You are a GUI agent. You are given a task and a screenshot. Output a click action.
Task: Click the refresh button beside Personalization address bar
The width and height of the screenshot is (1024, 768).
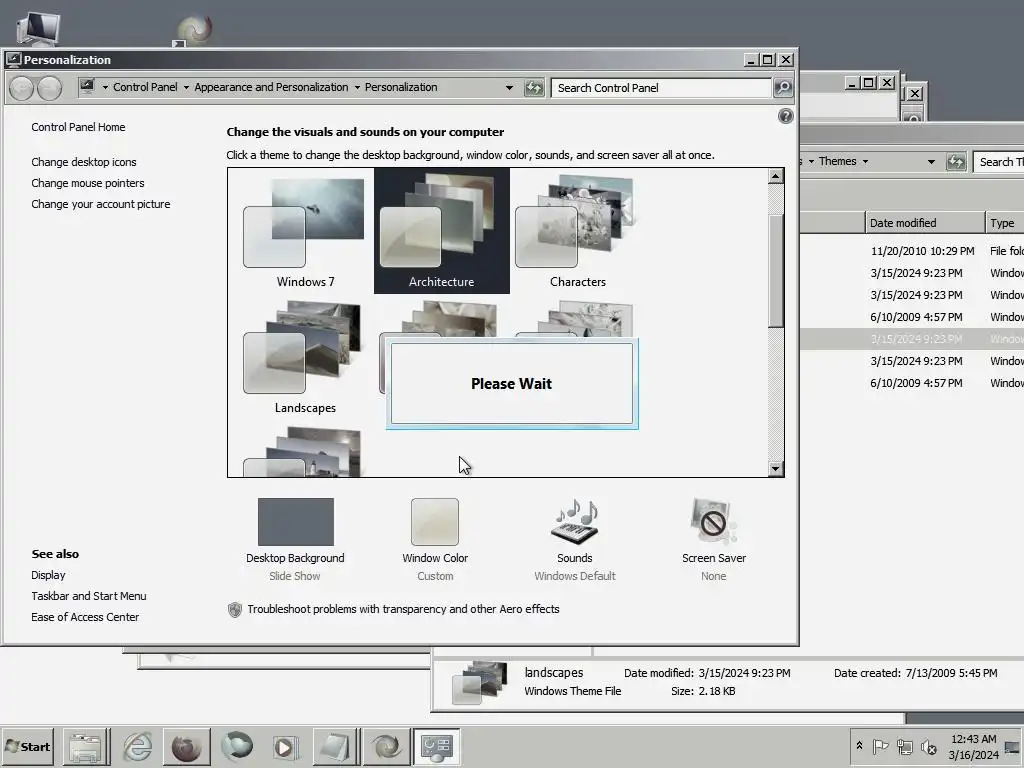tap(534, 88)
